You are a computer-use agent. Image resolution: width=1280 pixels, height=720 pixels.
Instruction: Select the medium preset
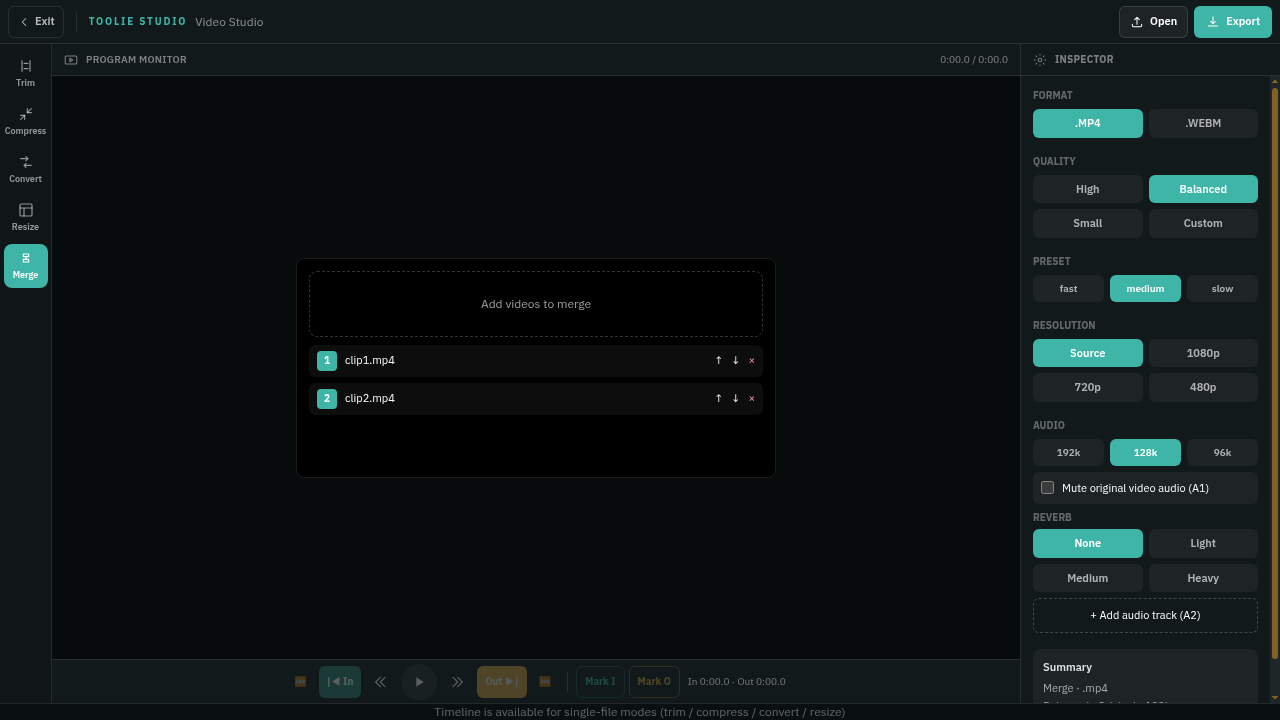click(x=1145, y=288)
